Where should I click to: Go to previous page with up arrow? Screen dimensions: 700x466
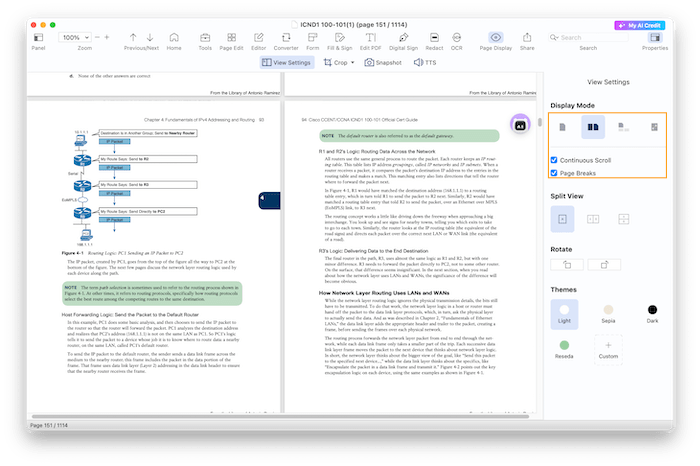point(133,37)
